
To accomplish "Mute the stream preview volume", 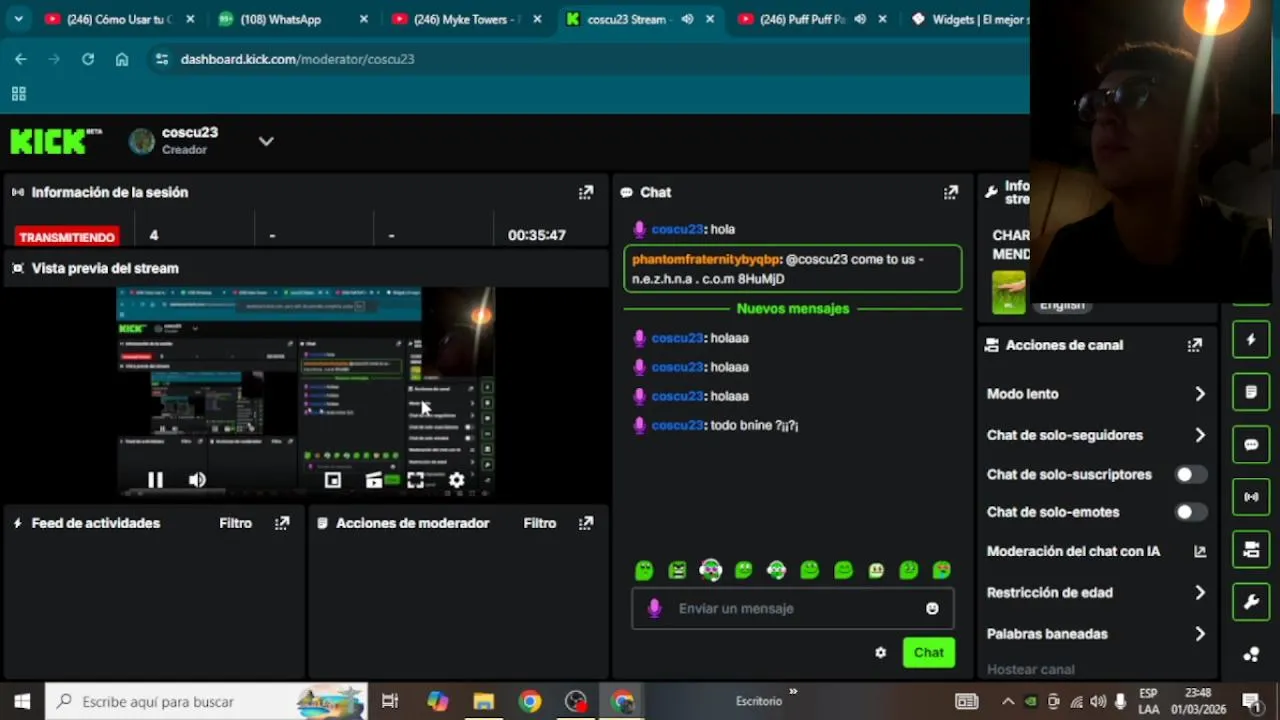I will (197, 480).
